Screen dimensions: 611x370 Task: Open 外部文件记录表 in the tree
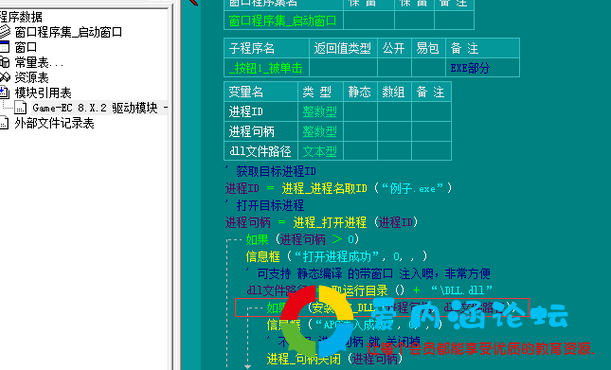pyautogui.click(x=54, y=123)
